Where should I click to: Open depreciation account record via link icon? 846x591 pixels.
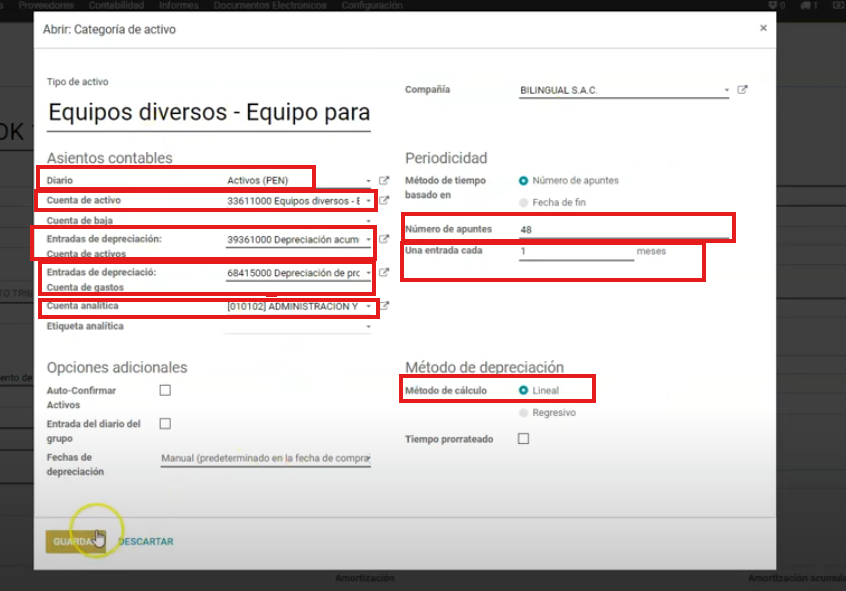384,239
